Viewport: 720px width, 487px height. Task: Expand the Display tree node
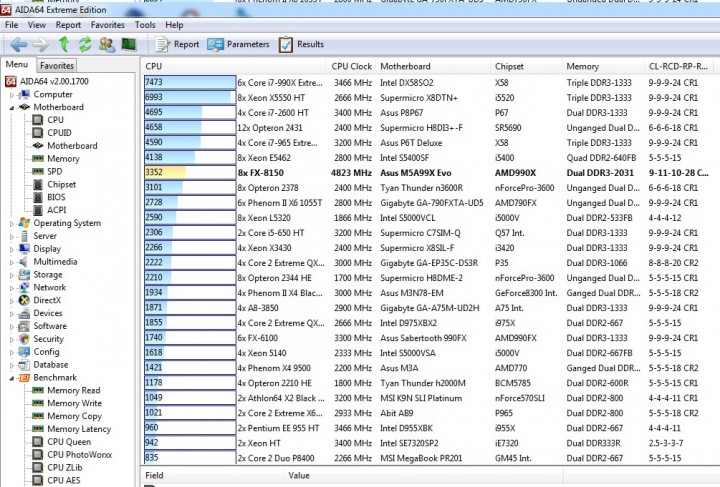click(x=12, y=249)
